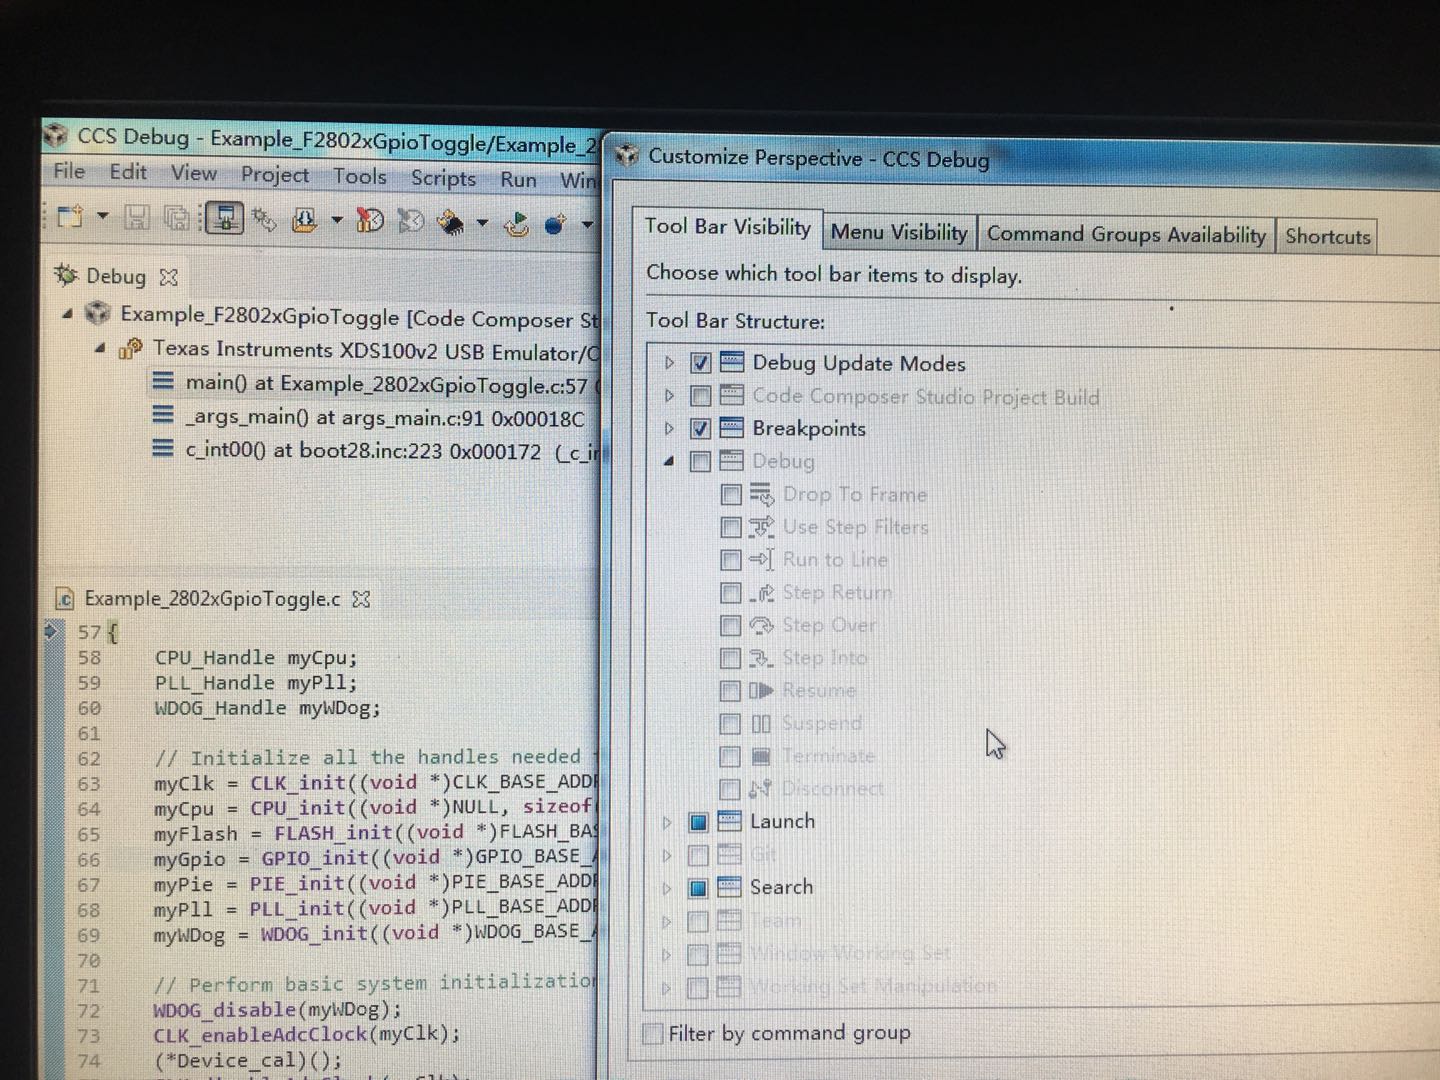The image size is (1440, 1080).
Task: Click the Debug Update Modes toolbar group icon
Action: pyautogui.click(x=732, y=363)
